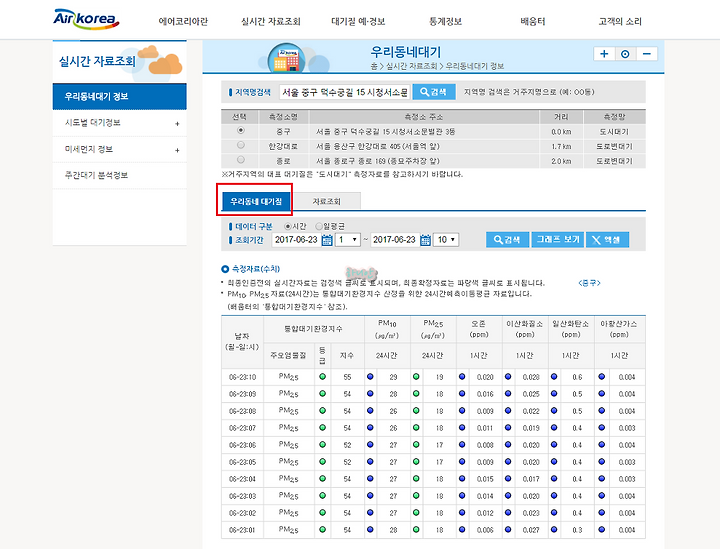Expand the 시도별 대기정보 submenu

[x=177, y=123]
